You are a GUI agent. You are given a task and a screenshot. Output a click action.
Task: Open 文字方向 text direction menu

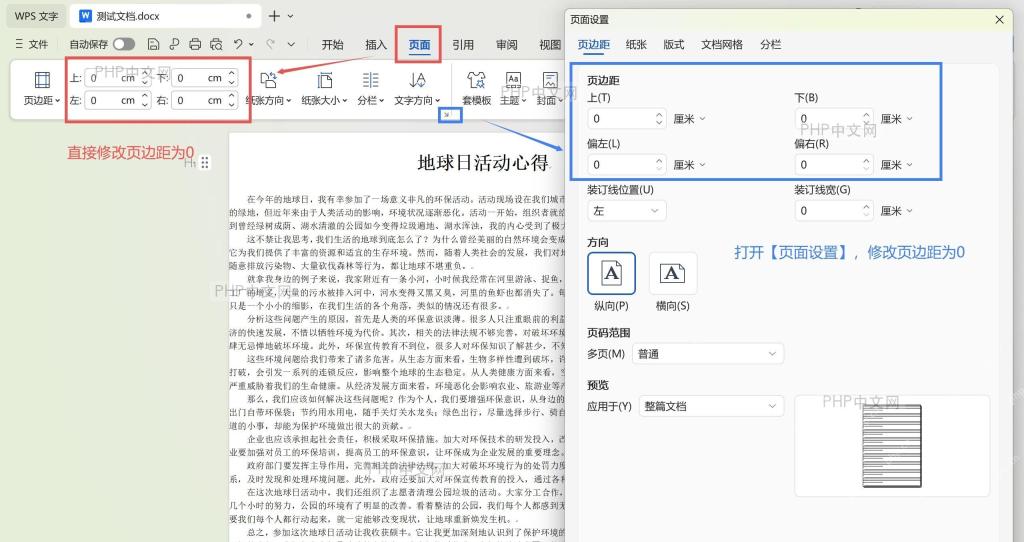(x=417, y=88)
